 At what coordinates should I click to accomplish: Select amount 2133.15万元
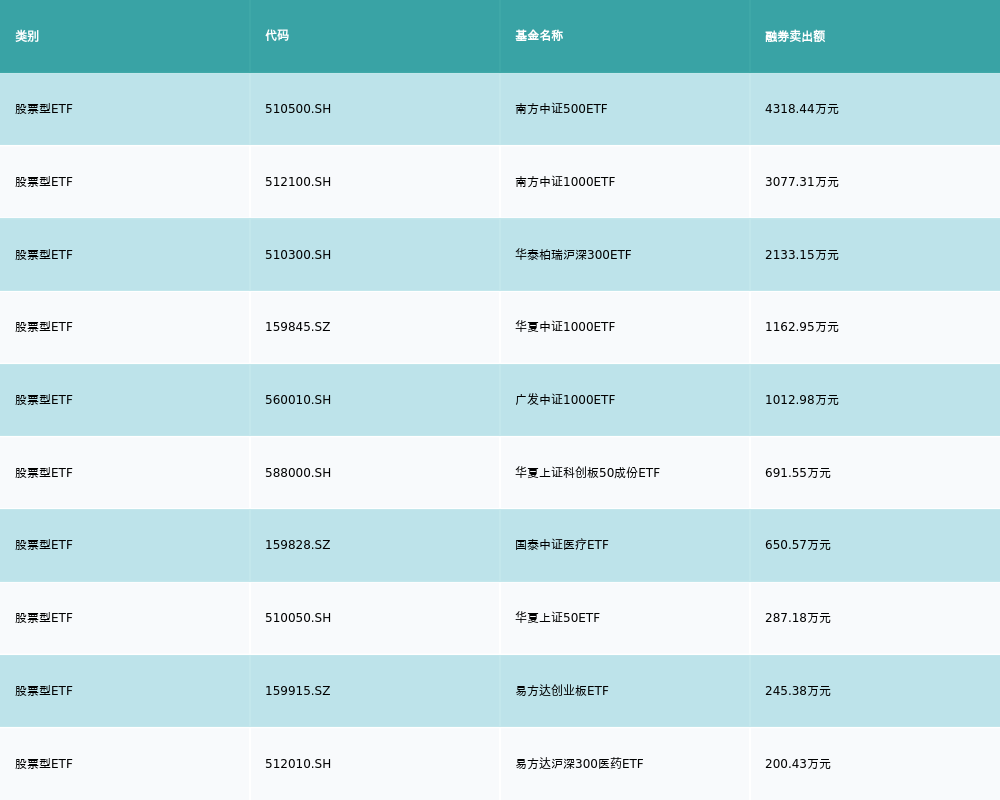[802, 255]
